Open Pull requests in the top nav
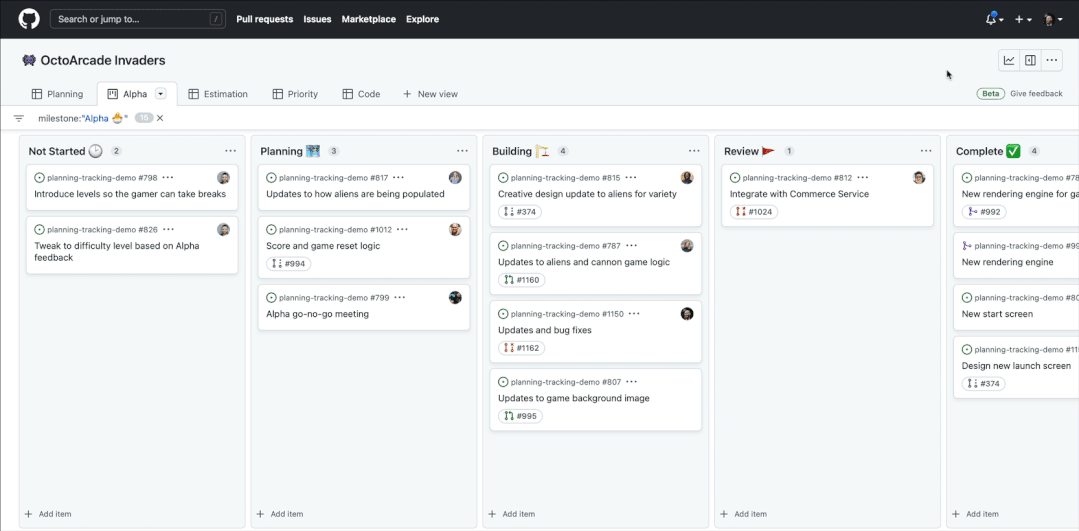 pos(264,19)
